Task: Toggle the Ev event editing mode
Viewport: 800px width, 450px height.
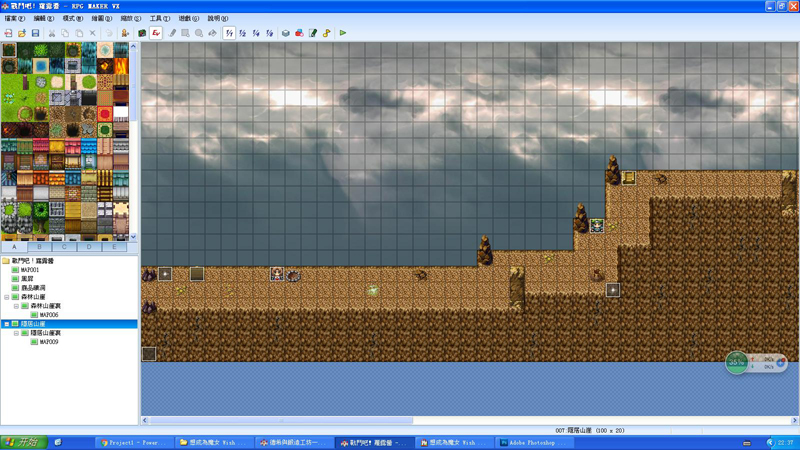Action: (x=156, y=33)
